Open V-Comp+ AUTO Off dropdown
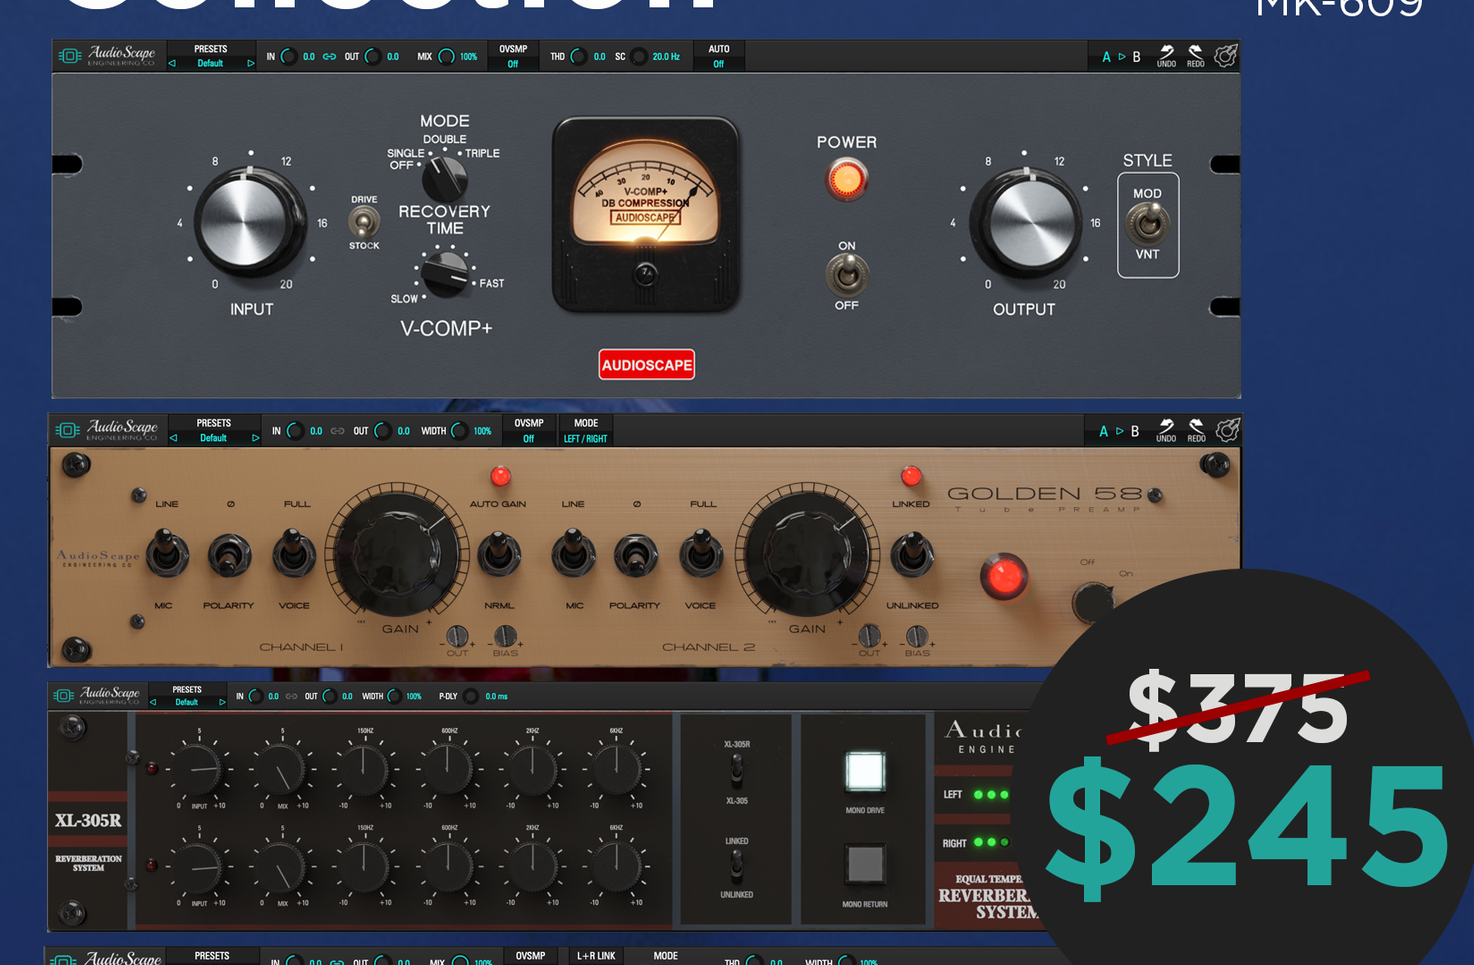 [x=718, y=56]
